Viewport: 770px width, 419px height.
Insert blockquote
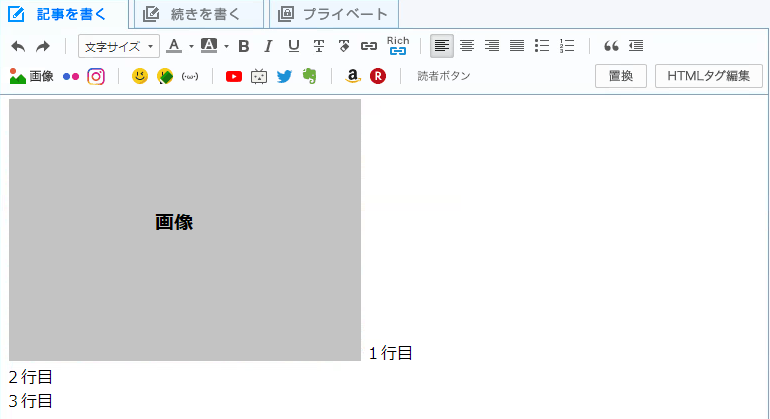click(x=611, y=46)
